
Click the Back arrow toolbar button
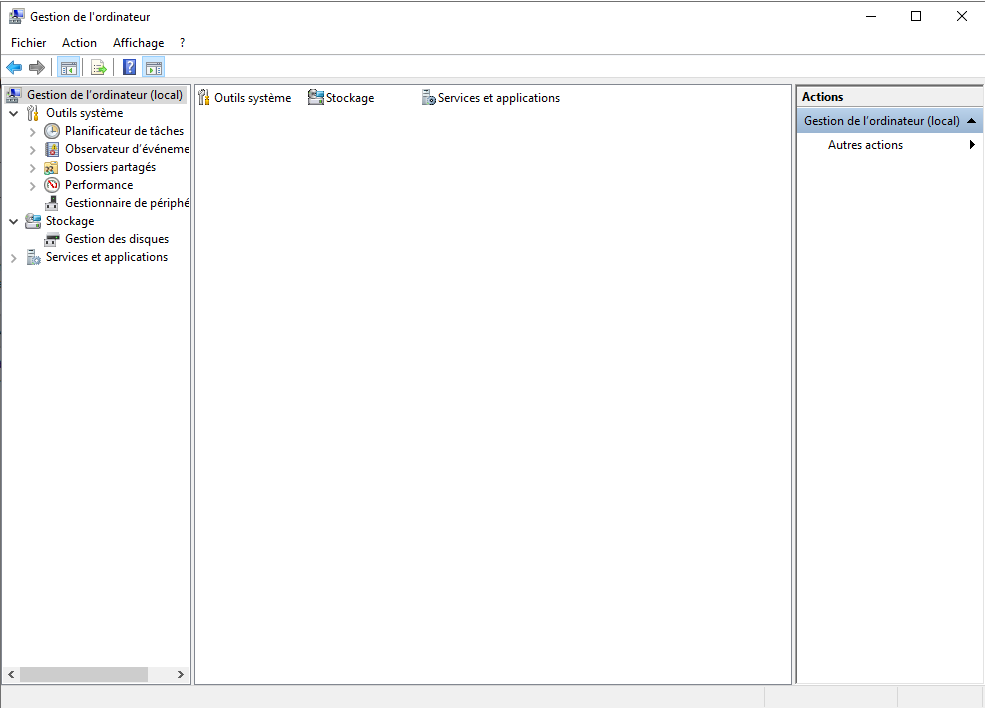(x=14, y=67)
